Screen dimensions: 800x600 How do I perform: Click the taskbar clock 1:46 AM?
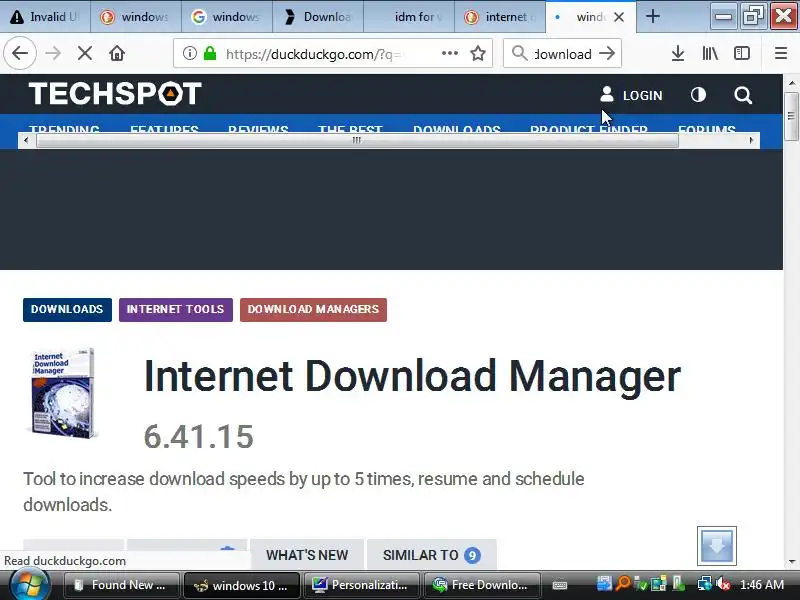coord(762,585)
